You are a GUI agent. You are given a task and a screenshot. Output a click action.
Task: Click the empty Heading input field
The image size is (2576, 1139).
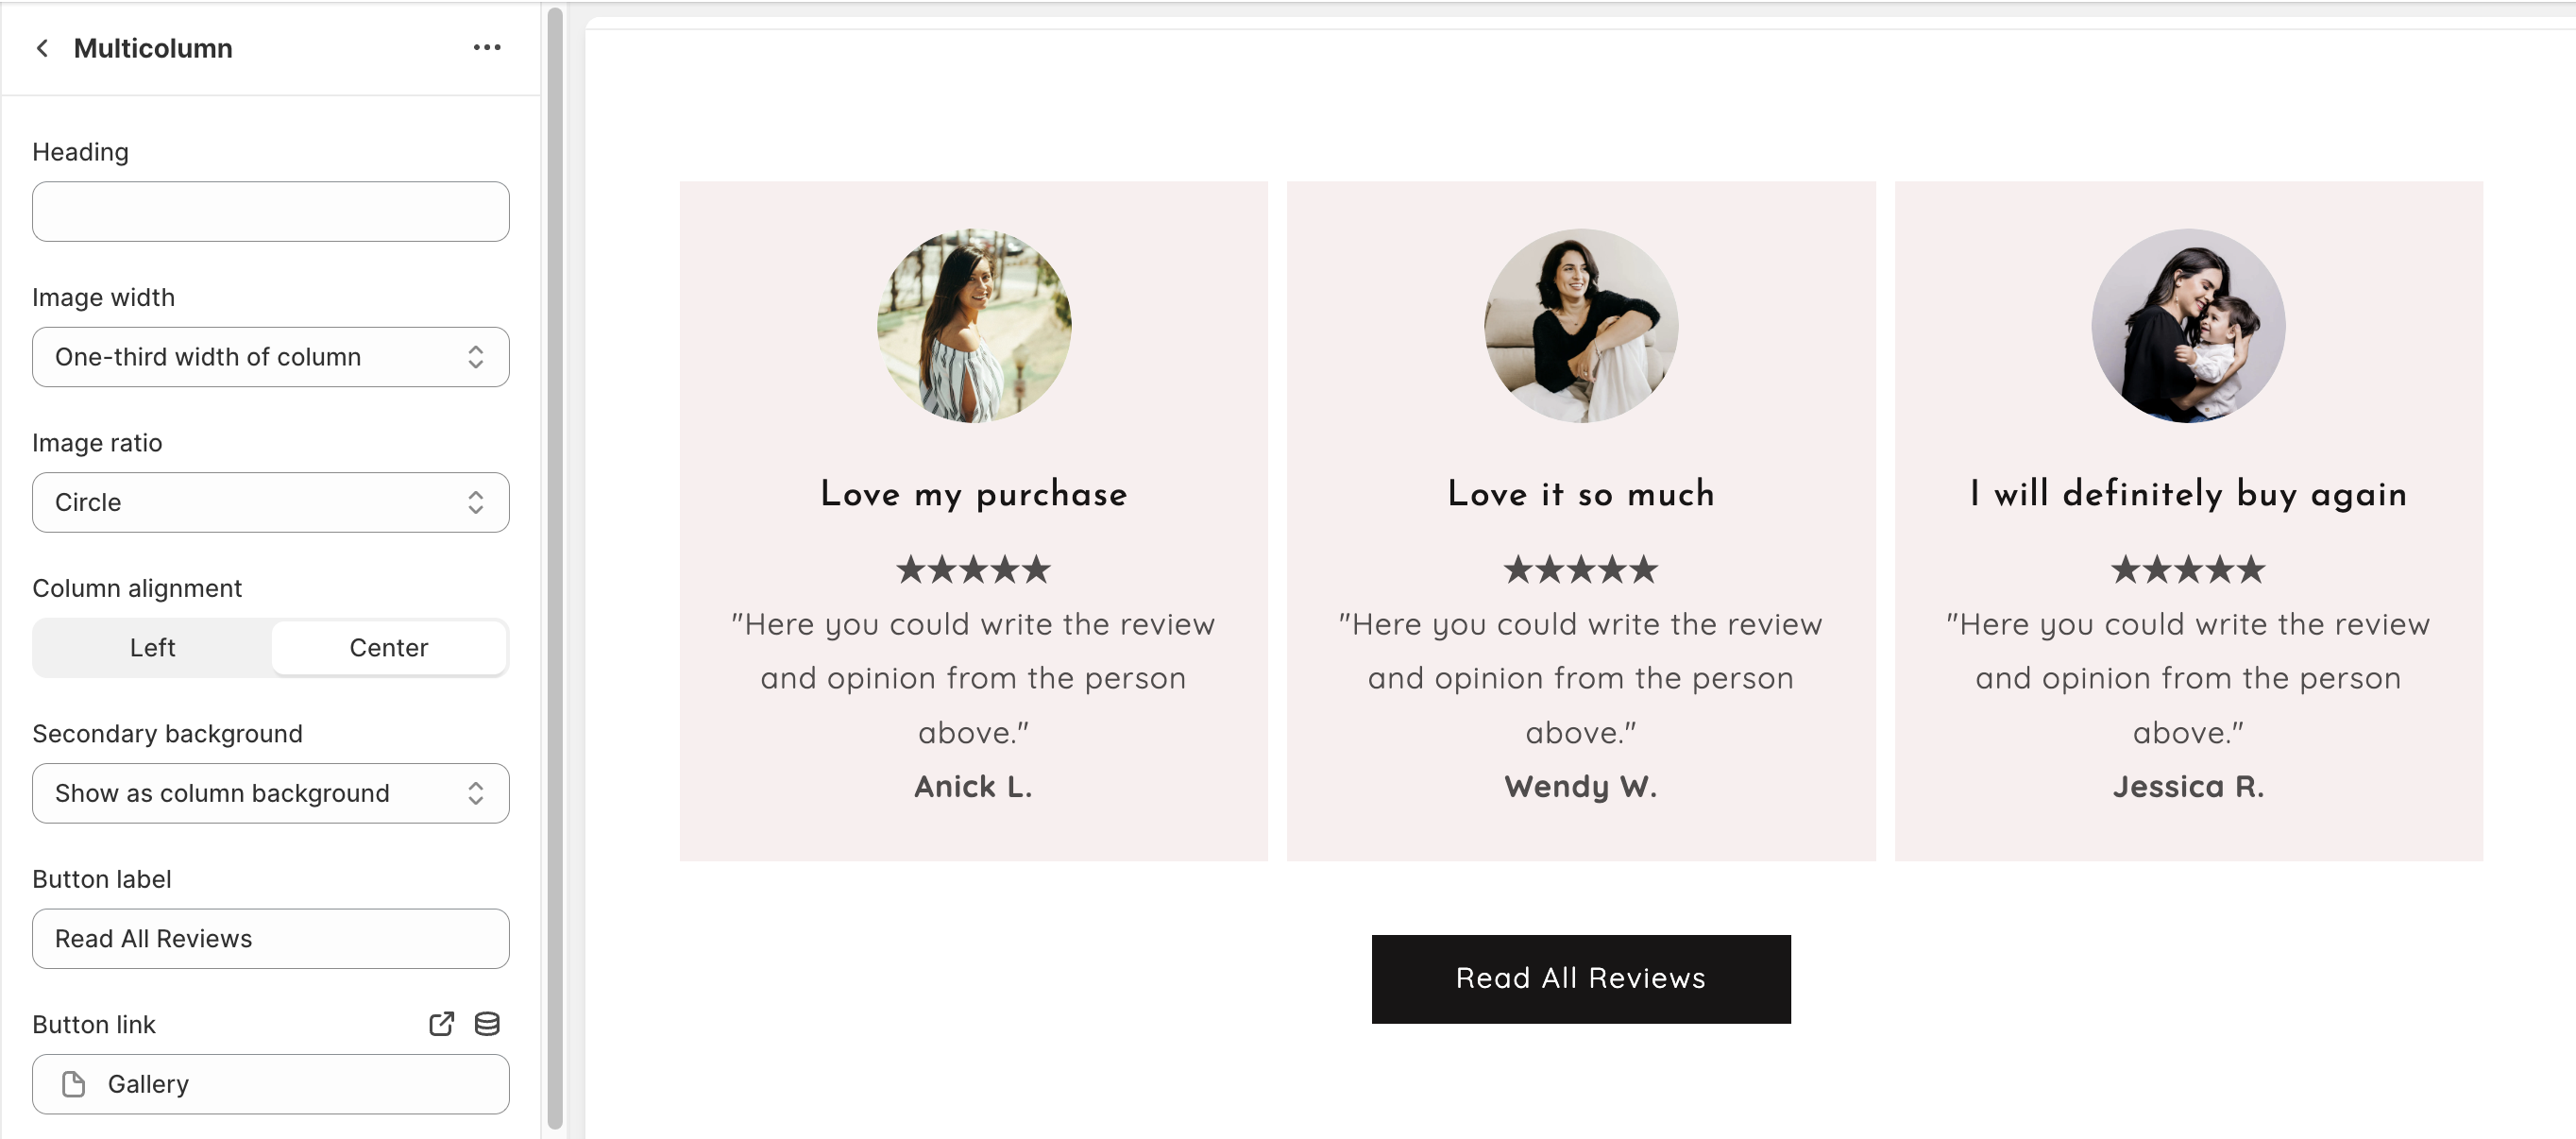pyautogui.click(x=270, y=211)
